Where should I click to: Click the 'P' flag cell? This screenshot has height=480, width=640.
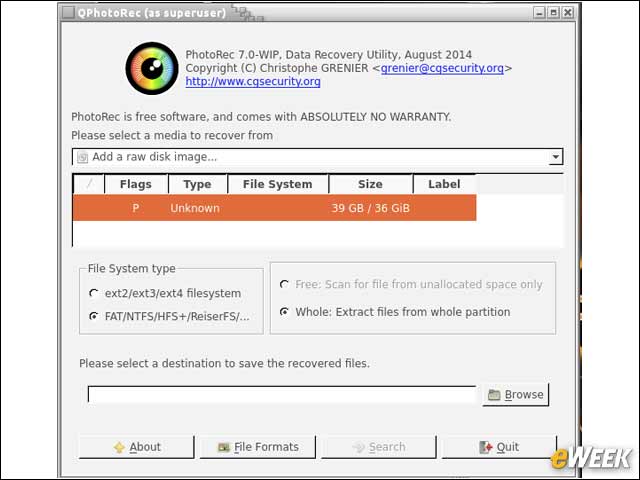point(136,208)
